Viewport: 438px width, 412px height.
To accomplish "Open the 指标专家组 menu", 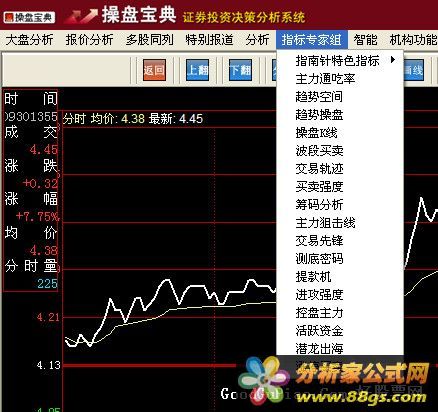I will pyautogui.click(x=312, y=40).
